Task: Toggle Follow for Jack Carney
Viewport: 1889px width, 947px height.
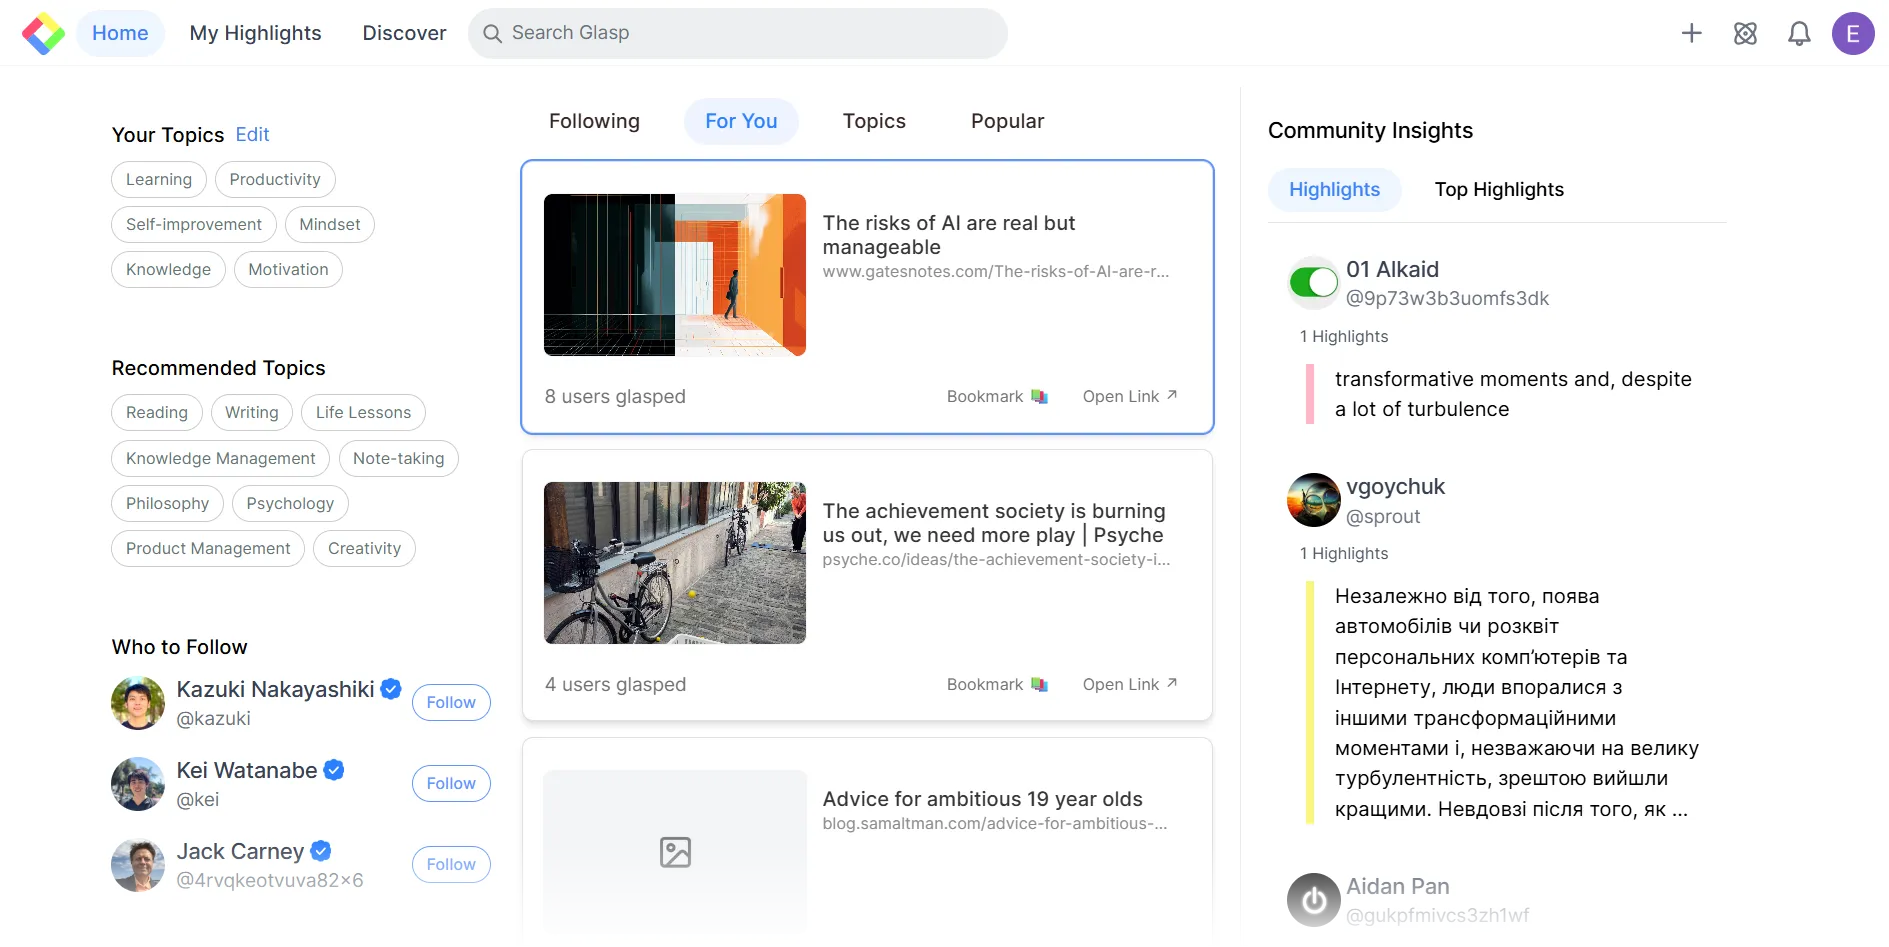Action: point(450,863)
